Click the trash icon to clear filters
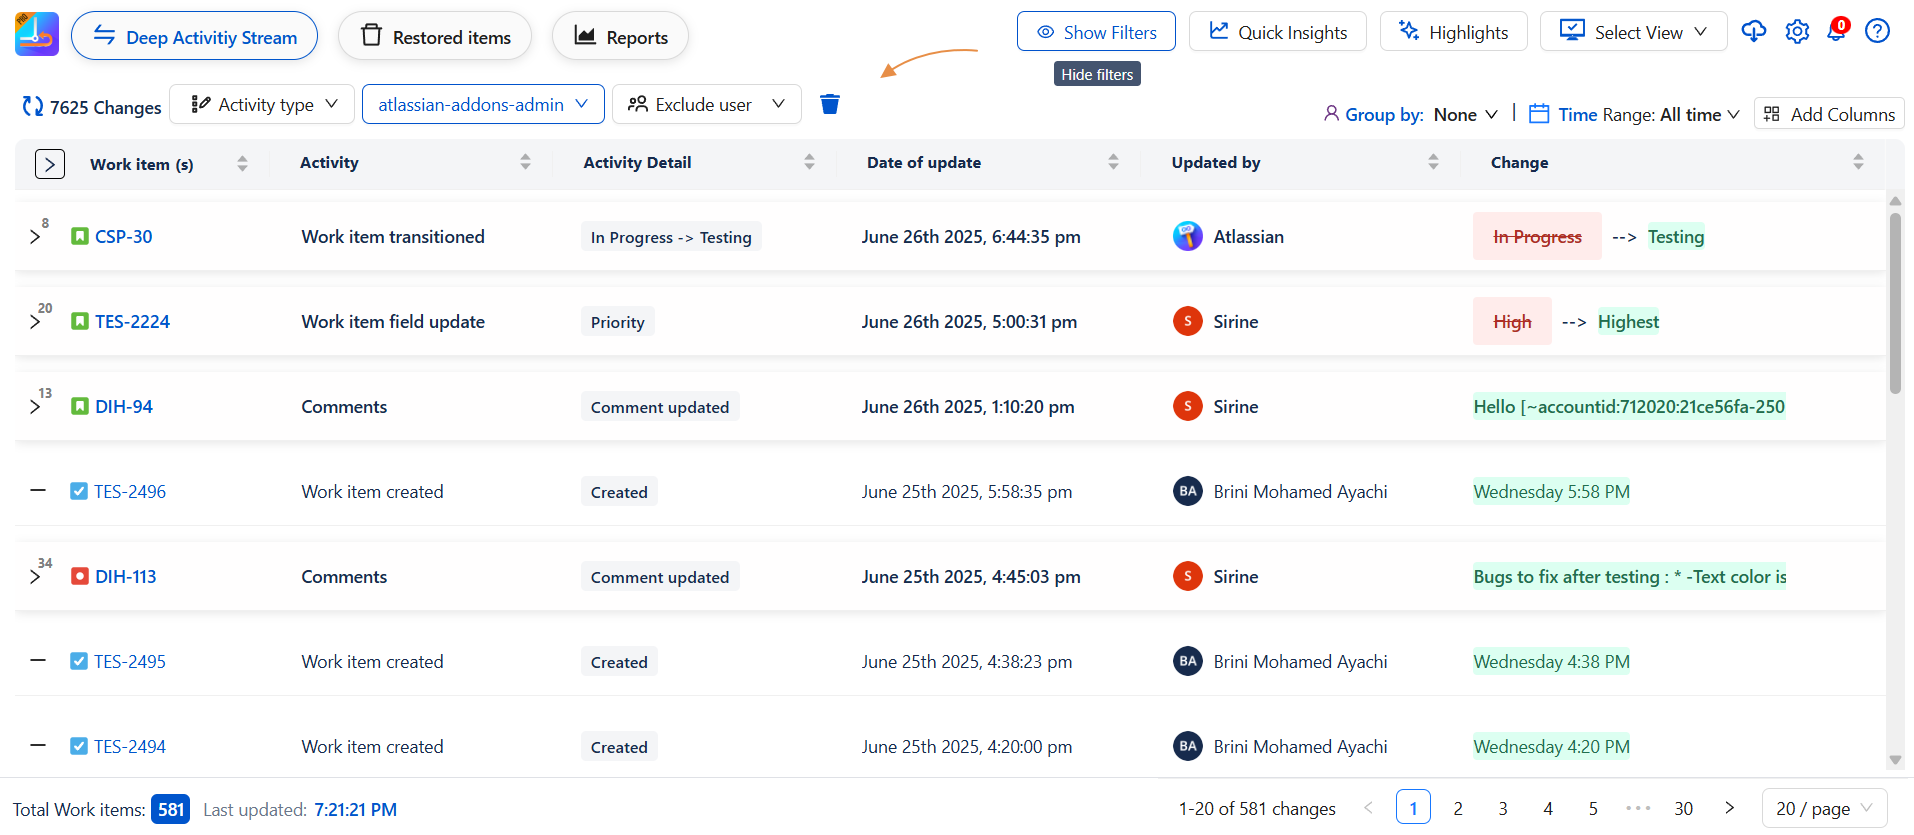 point(830,104)
